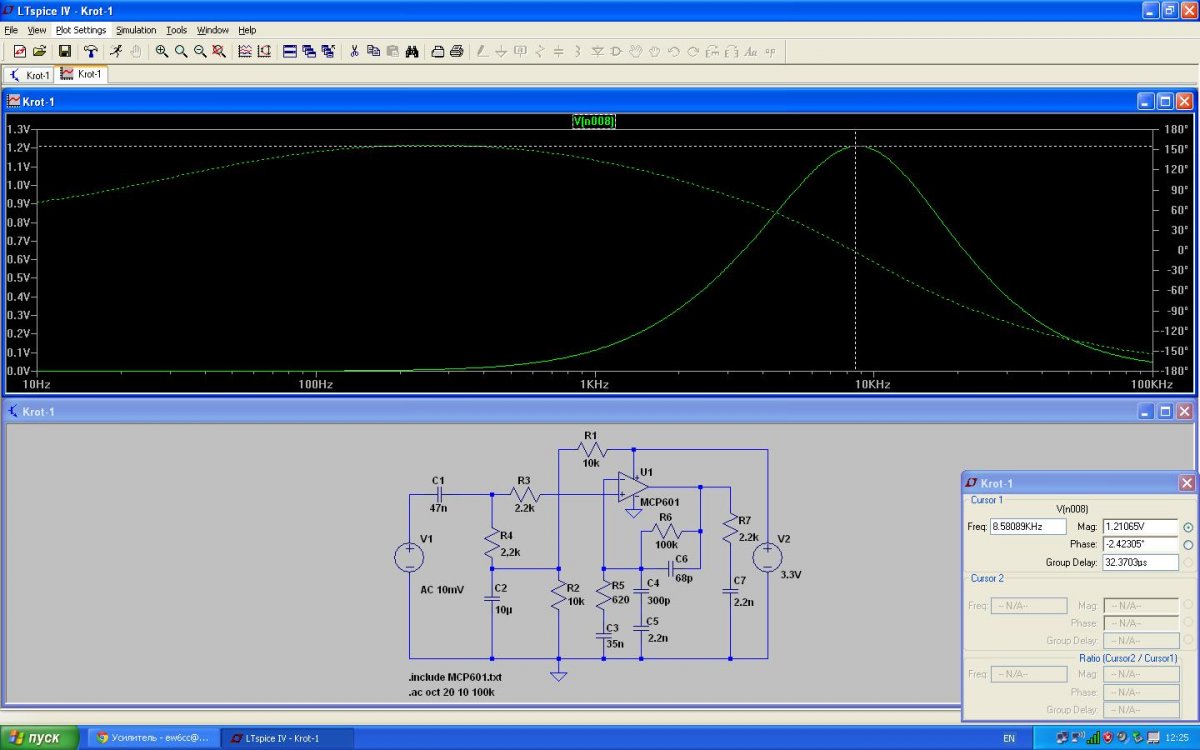Screen dimensions: 1200x750
Task: Expand the Tools menu
Action: point(176,30)
